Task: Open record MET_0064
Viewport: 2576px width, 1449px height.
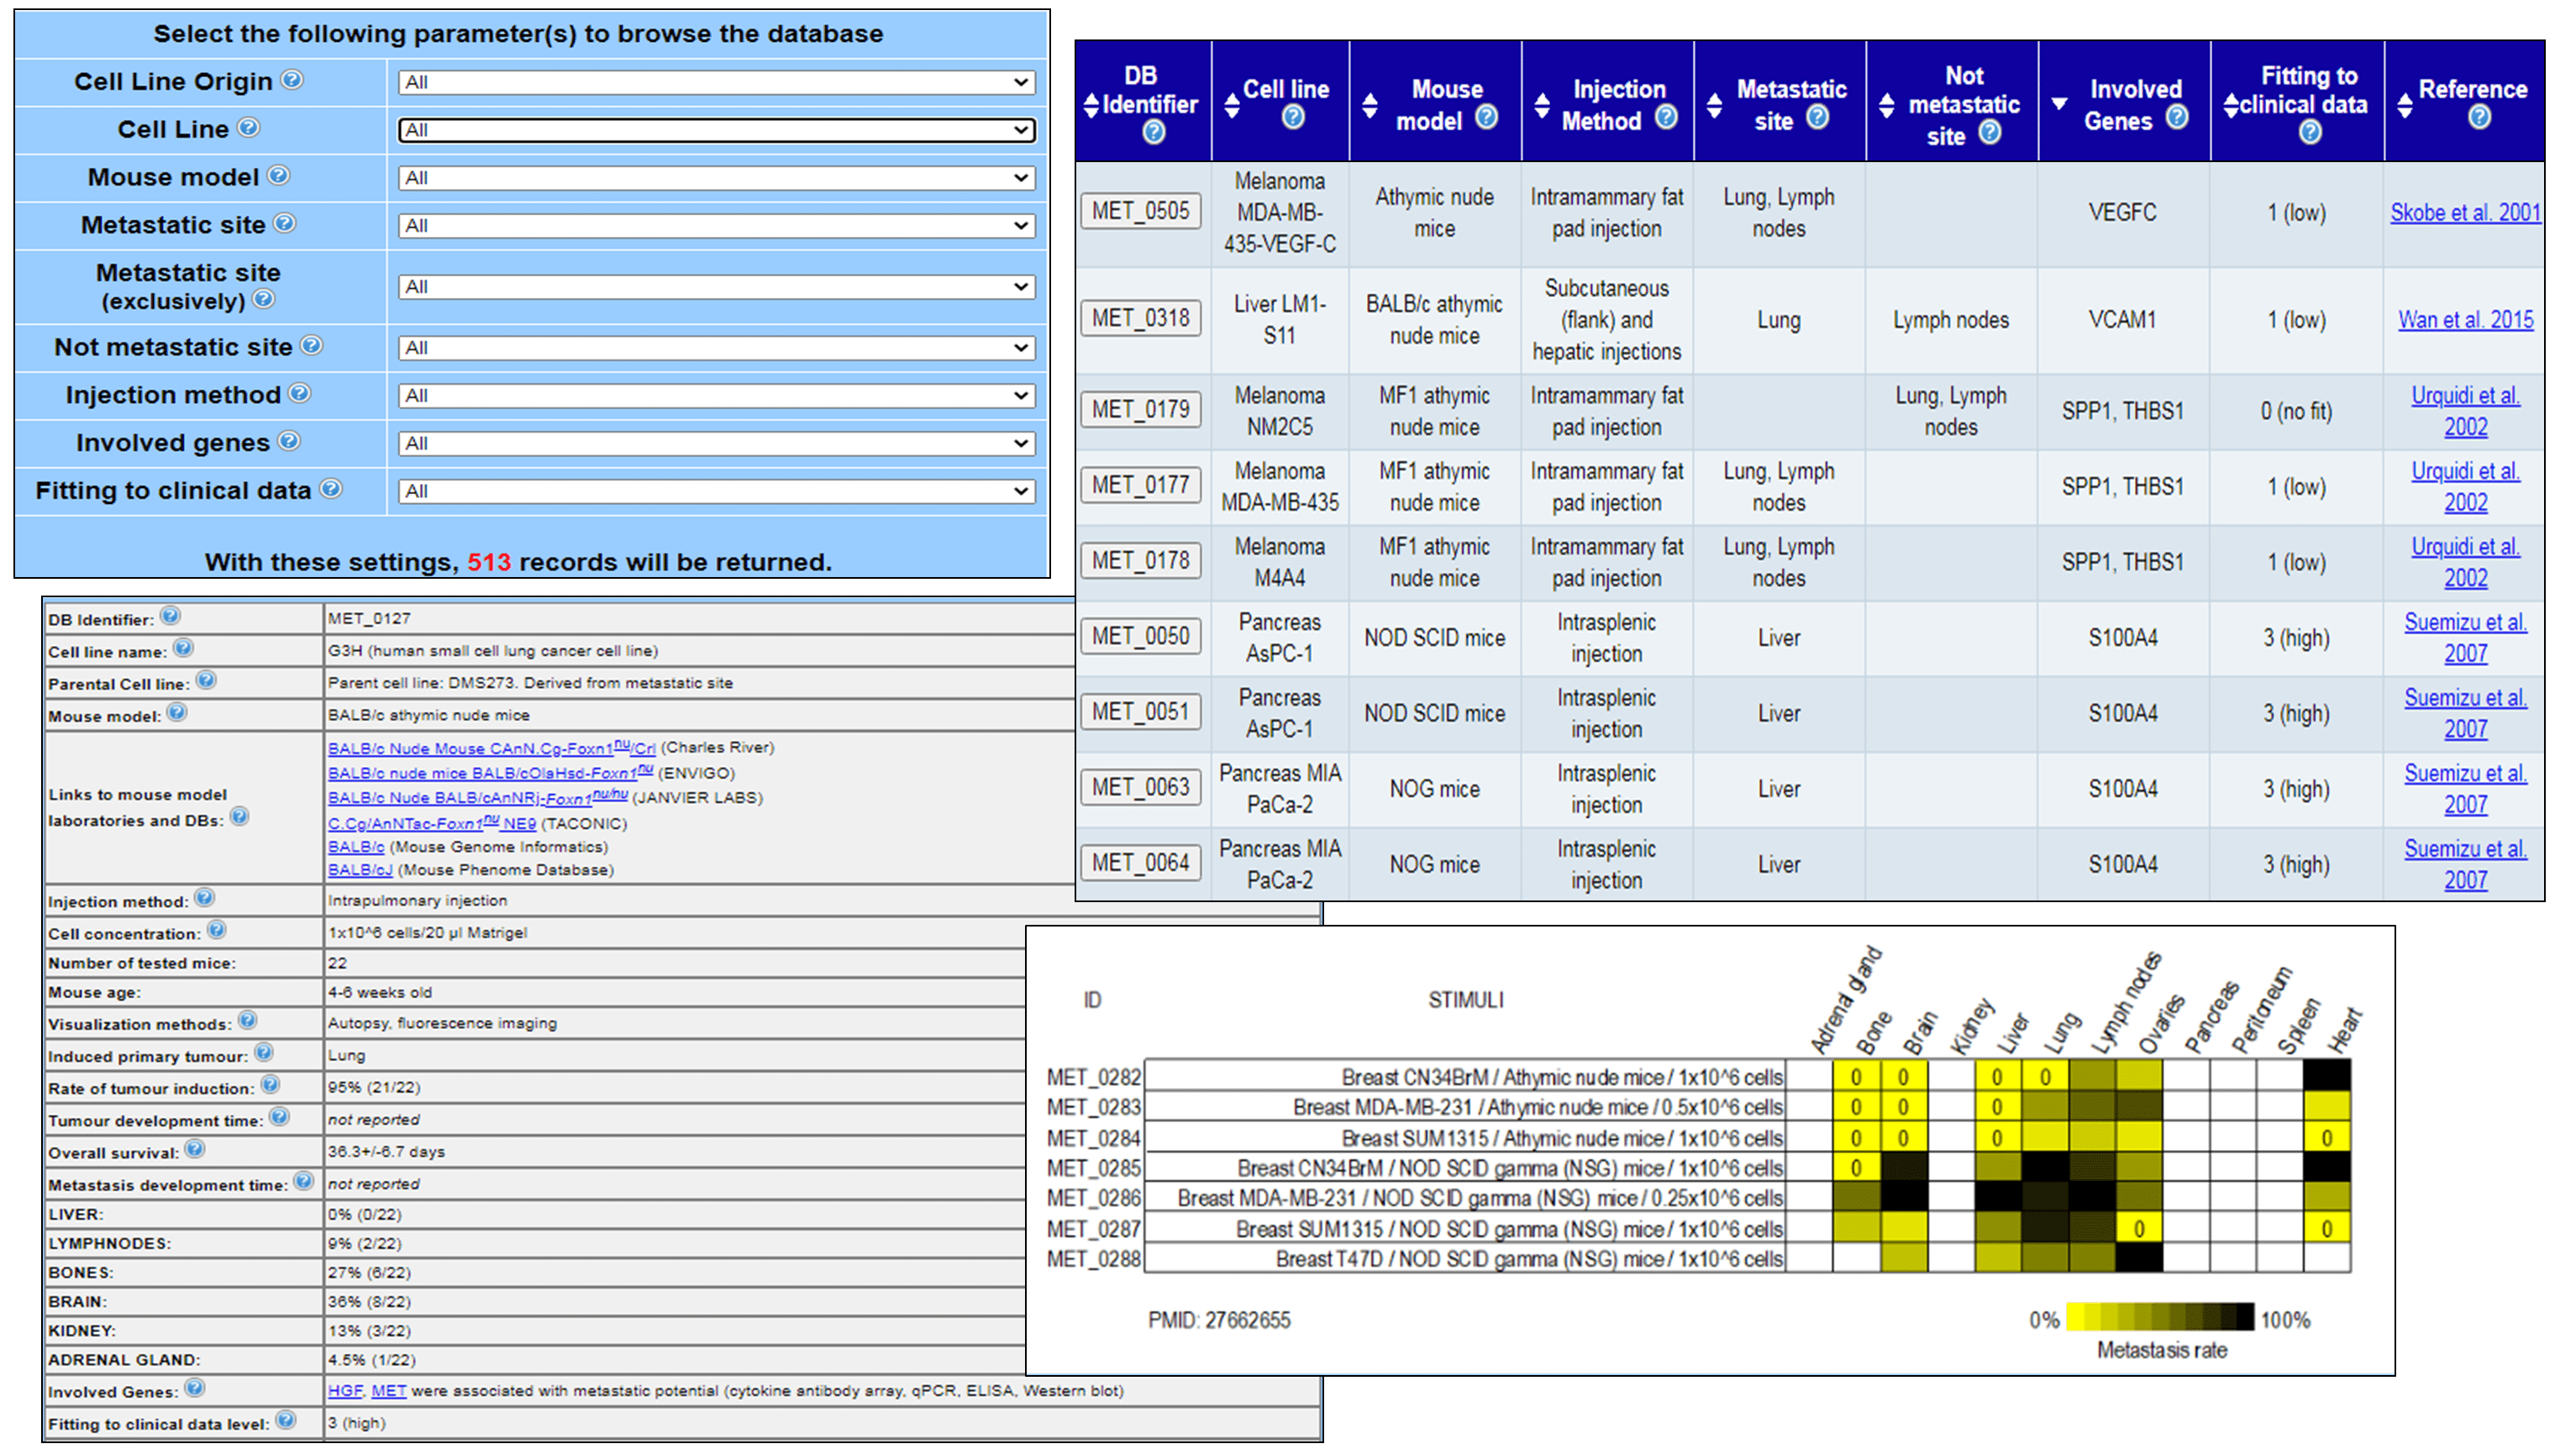Action: (1140, 863)
